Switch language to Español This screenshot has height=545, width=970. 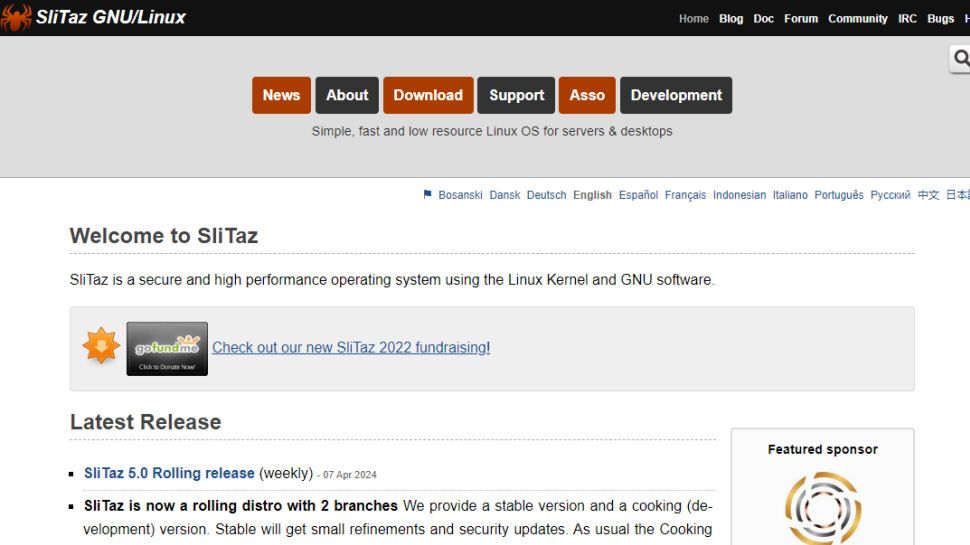638,195
